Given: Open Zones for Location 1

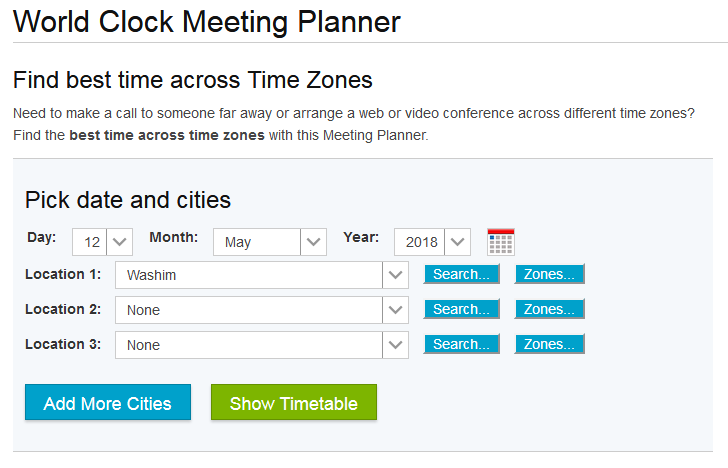Looking at the screenshot, I should pyautogui.click(x=549, y=274).
